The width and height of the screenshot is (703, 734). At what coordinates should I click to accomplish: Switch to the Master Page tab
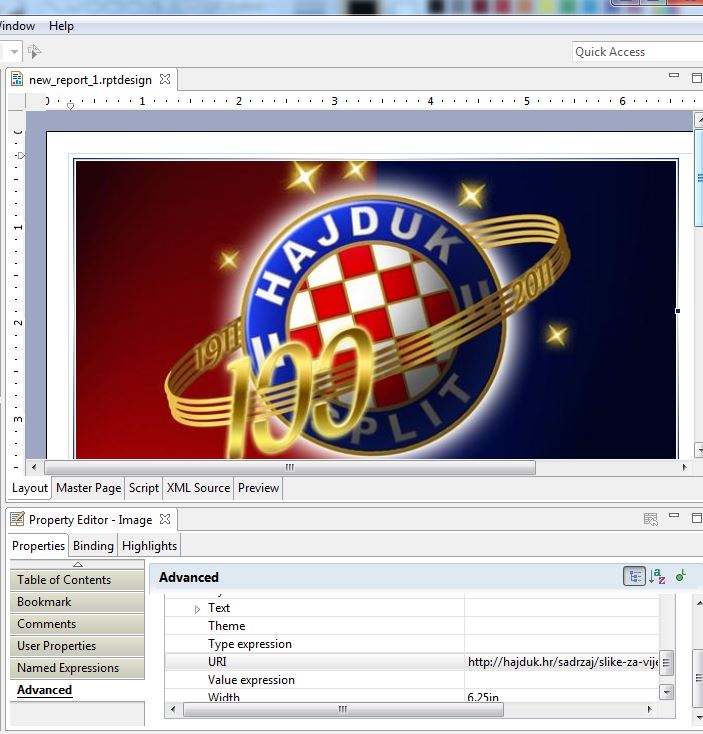pyautogui.click(x=88, y=488)
